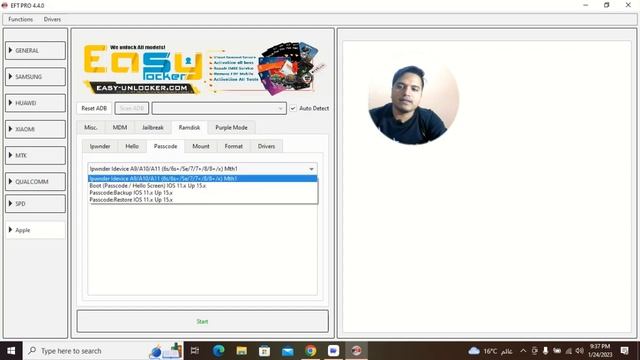Open the volume control tray icon

(580, 351)
